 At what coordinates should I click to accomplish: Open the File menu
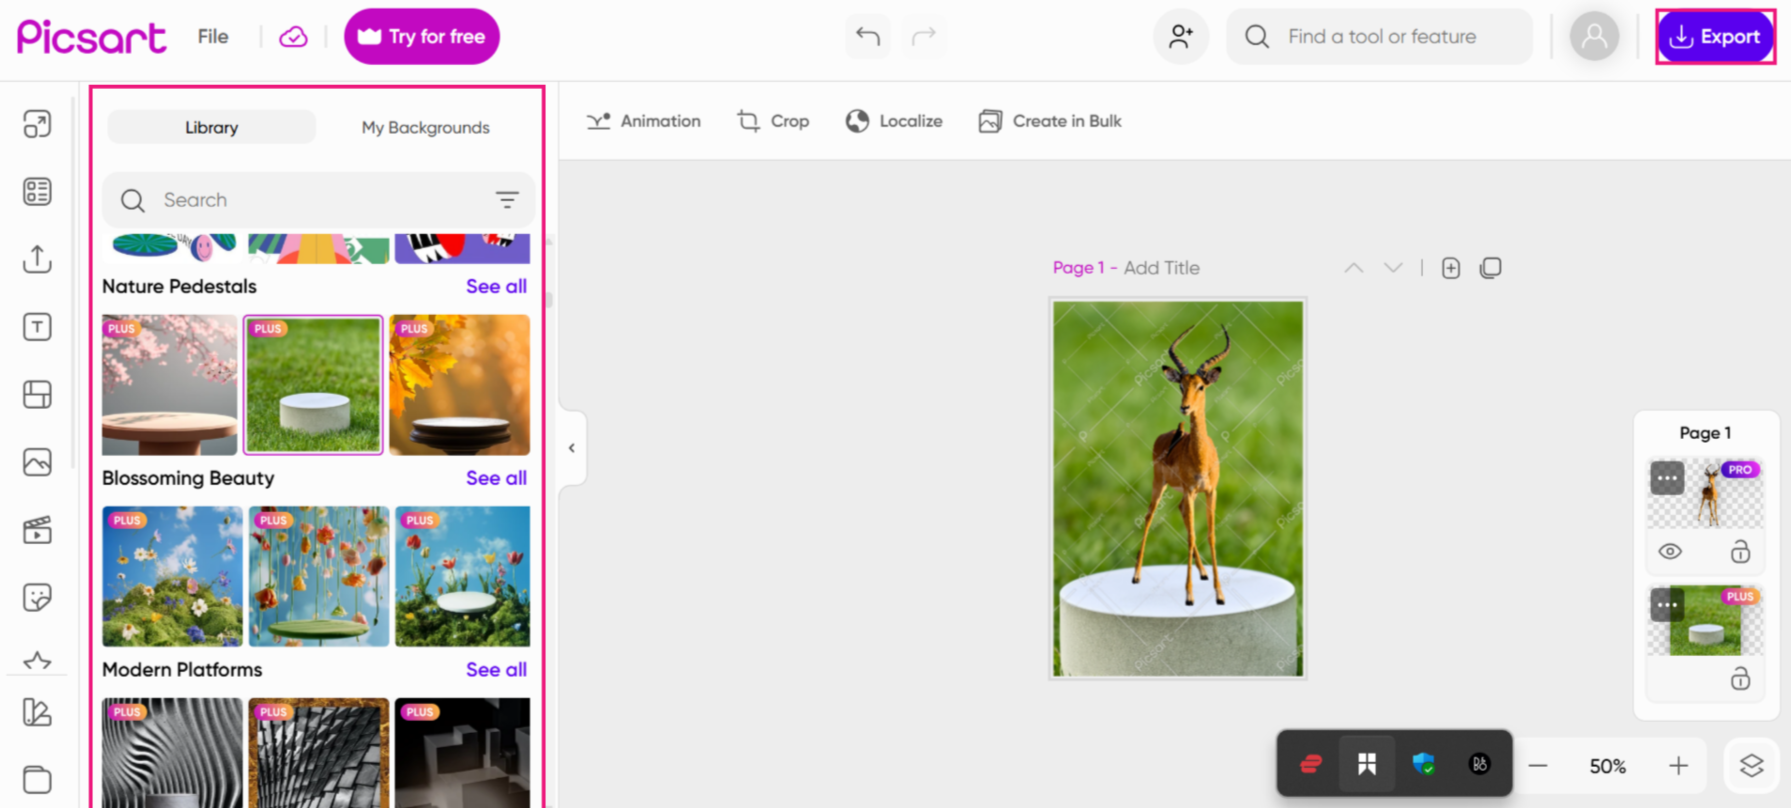click(213, 37)
